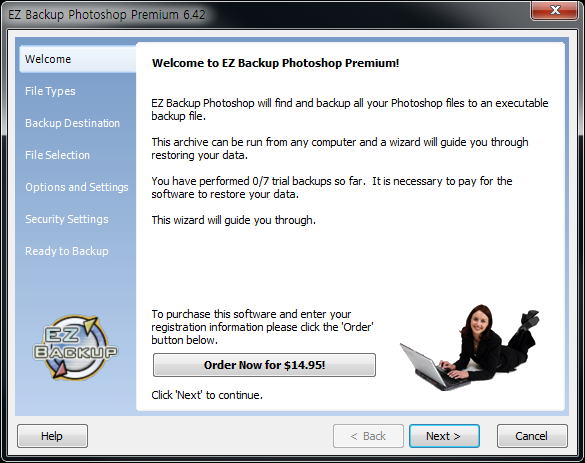Click the window title bar text
This screenshot has height=463, width=585.
pyautogui.click(x=107, y=15)
